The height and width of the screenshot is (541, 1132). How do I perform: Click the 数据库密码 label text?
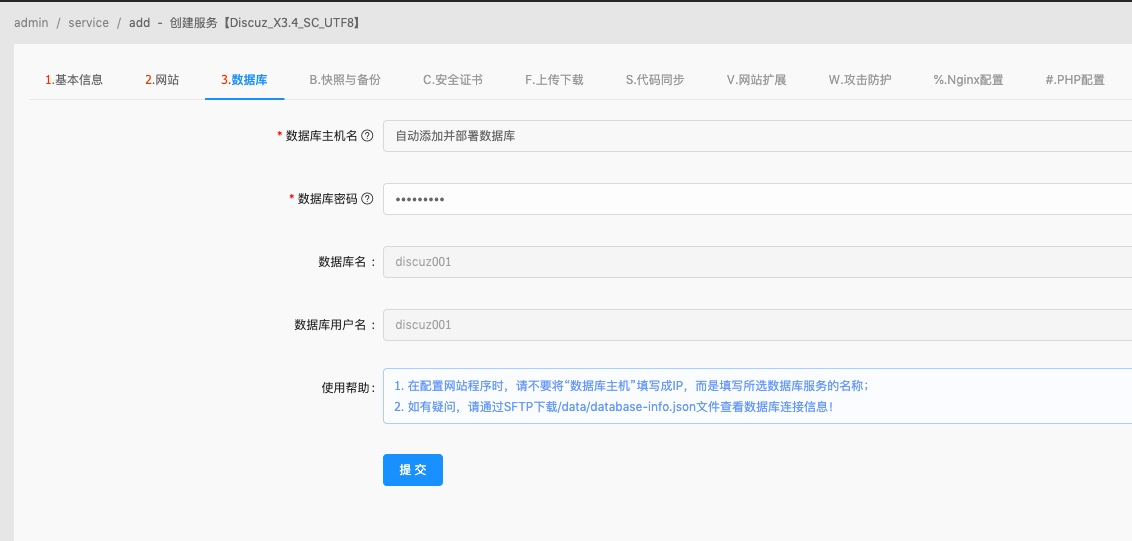pyautogui.click(x=327, y=199)
